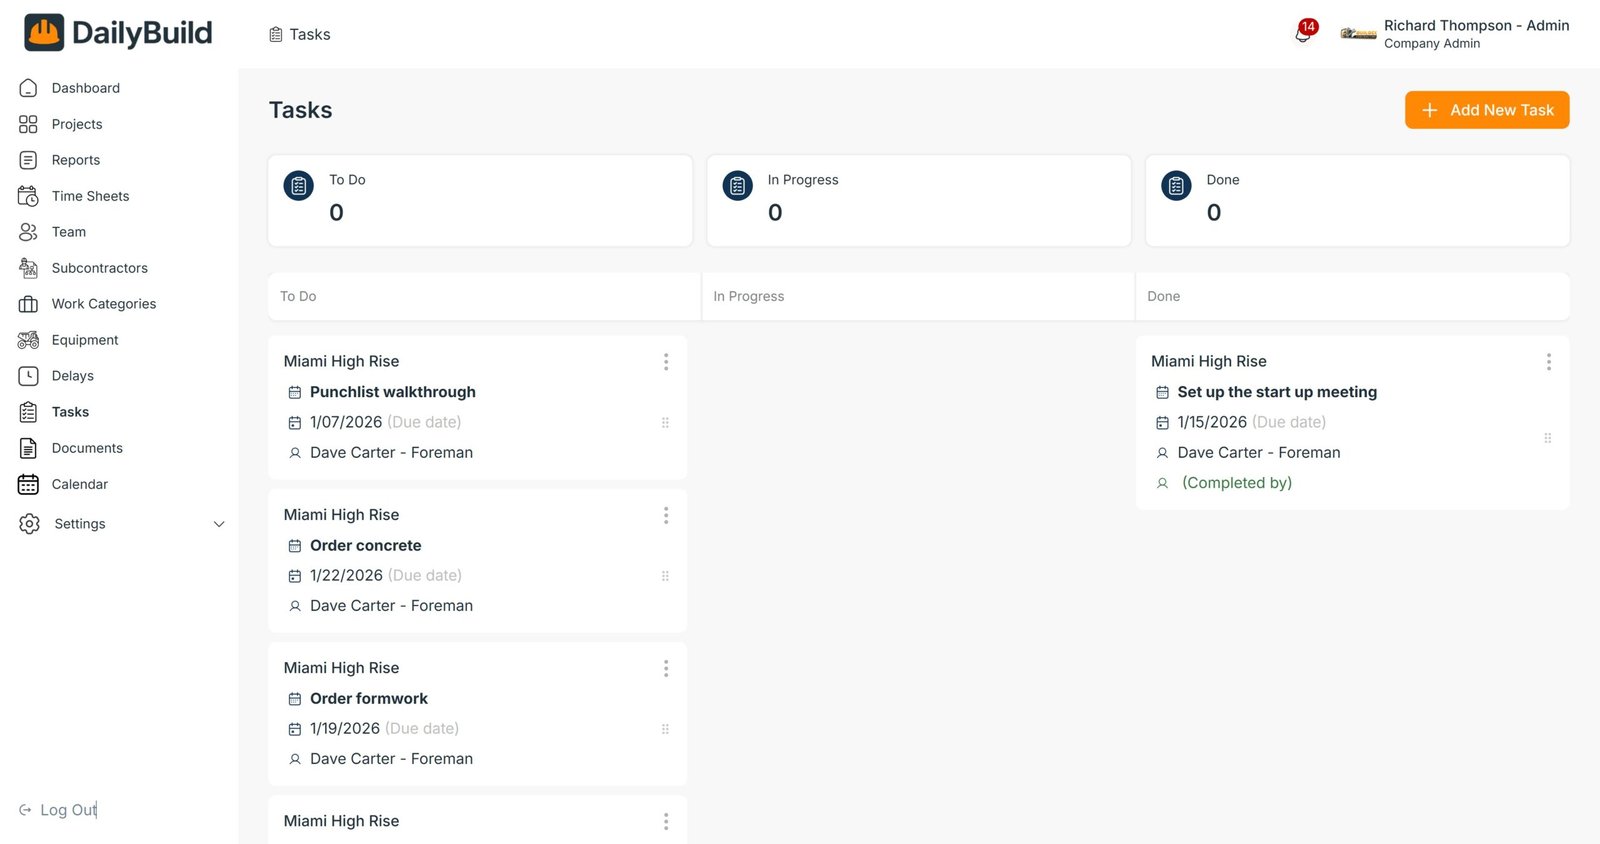
Task: Click the Dashboard icon in sidebar
Action: pos(28,88)
